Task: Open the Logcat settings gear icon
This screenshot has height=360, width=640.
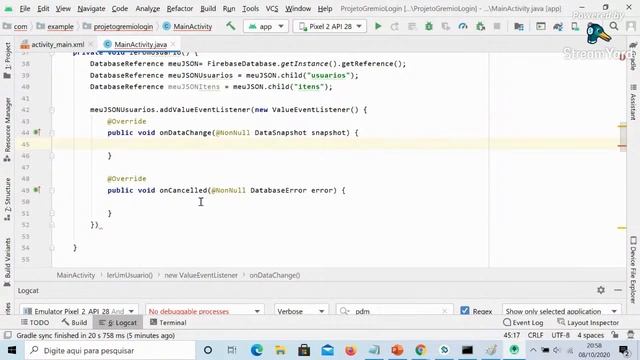Action: [x=601, y=290]
